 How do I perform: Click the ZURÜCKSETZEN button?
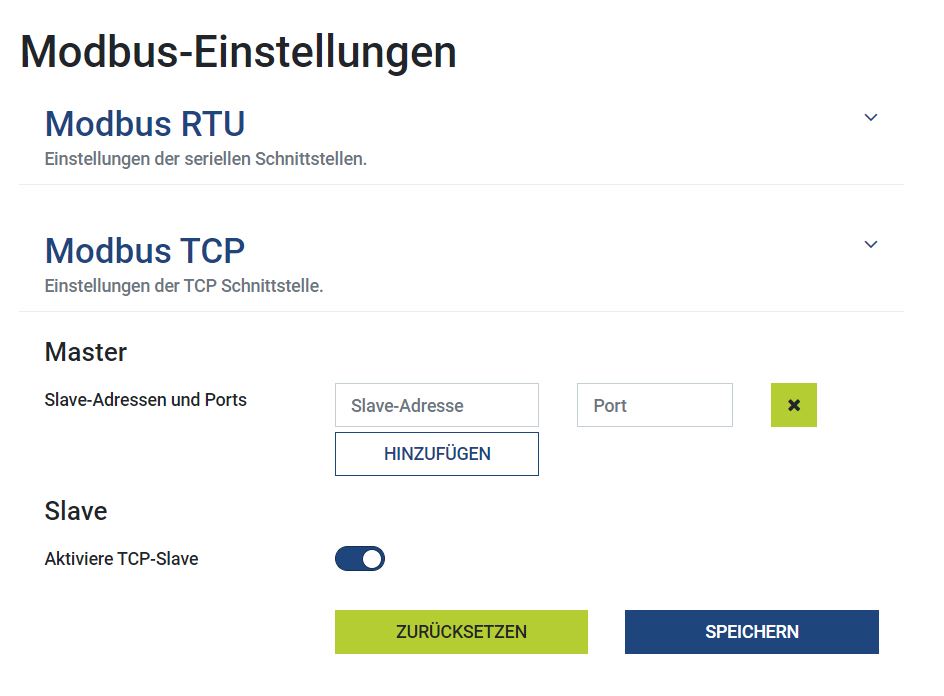tap(461, 632)
